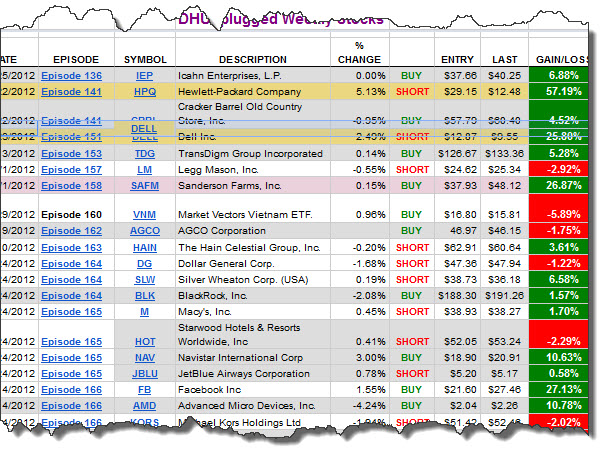Viewport: 605px width, 461px height.
Task: Select the SHORT cell in Hewlett-Packard row
Action: coord(412,92)
